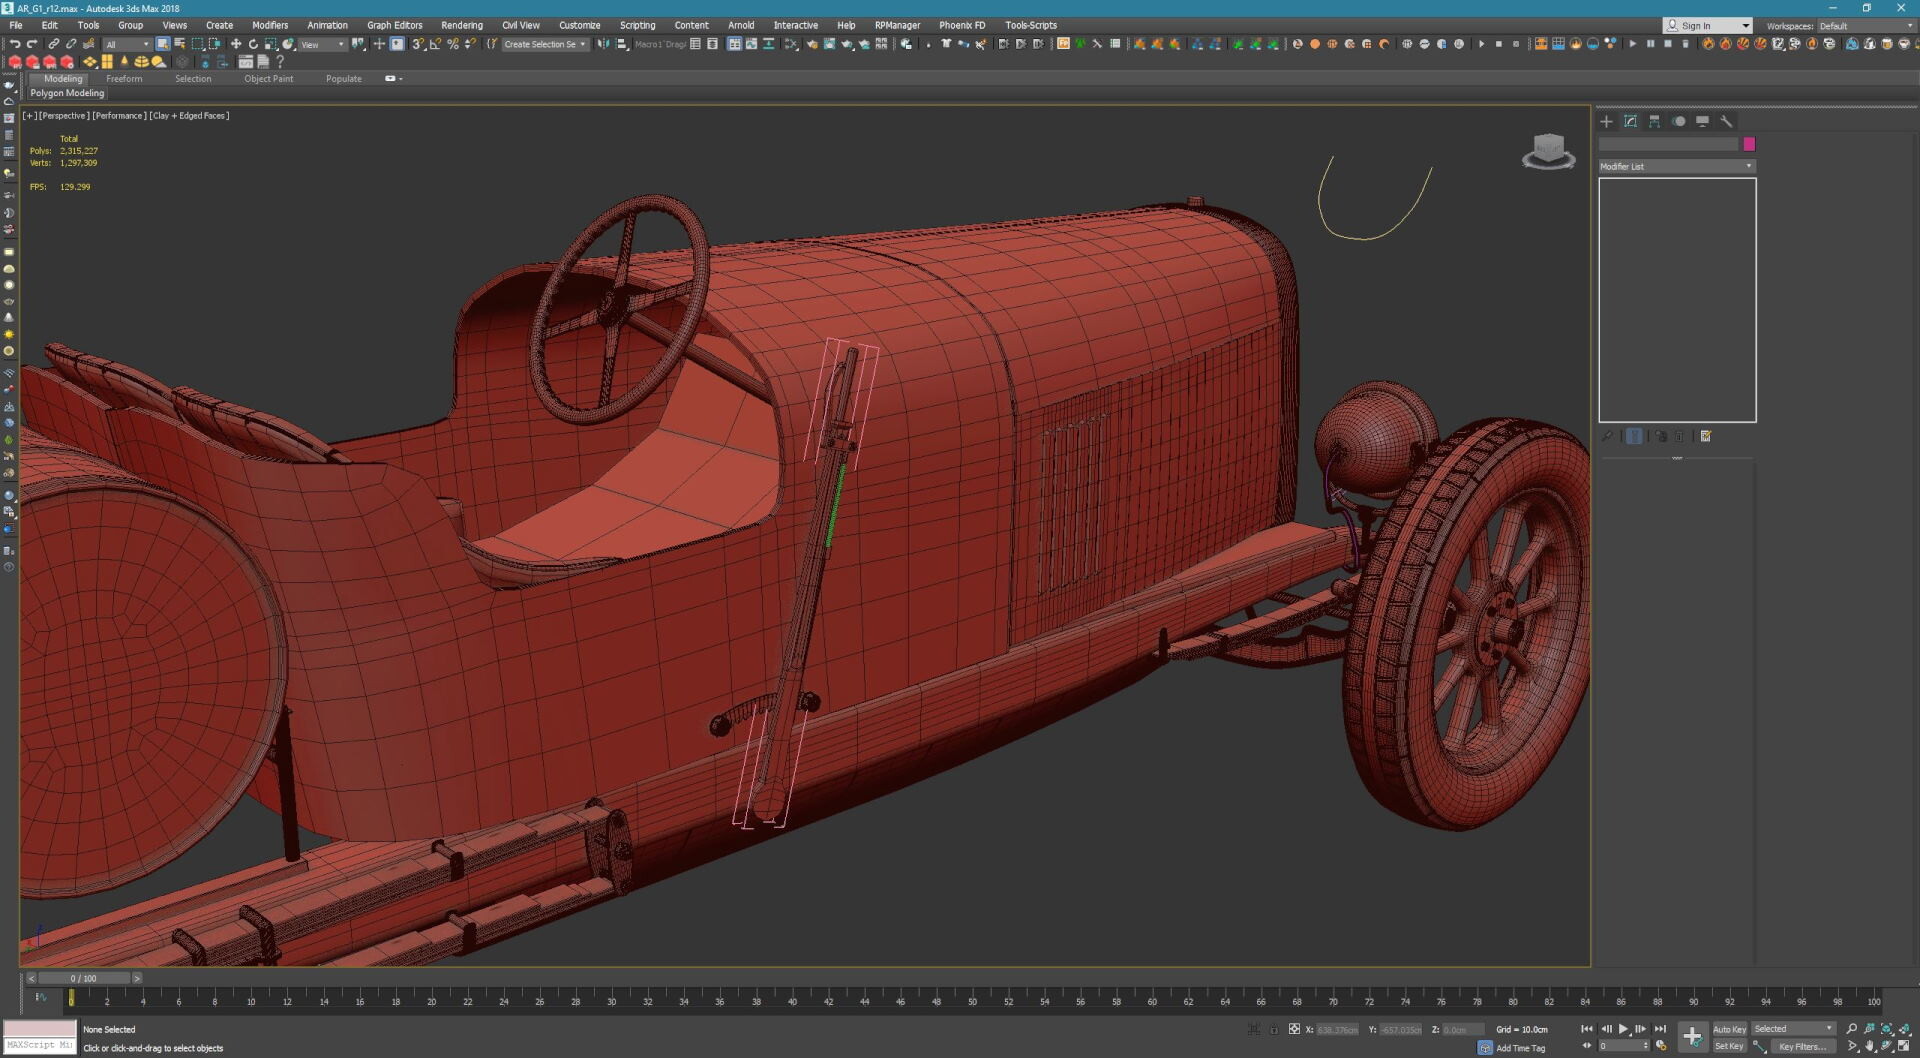1920x1058 pixels.
Task: Click the Zoom Extents Selected icon
Action: coord(1887,1029)
